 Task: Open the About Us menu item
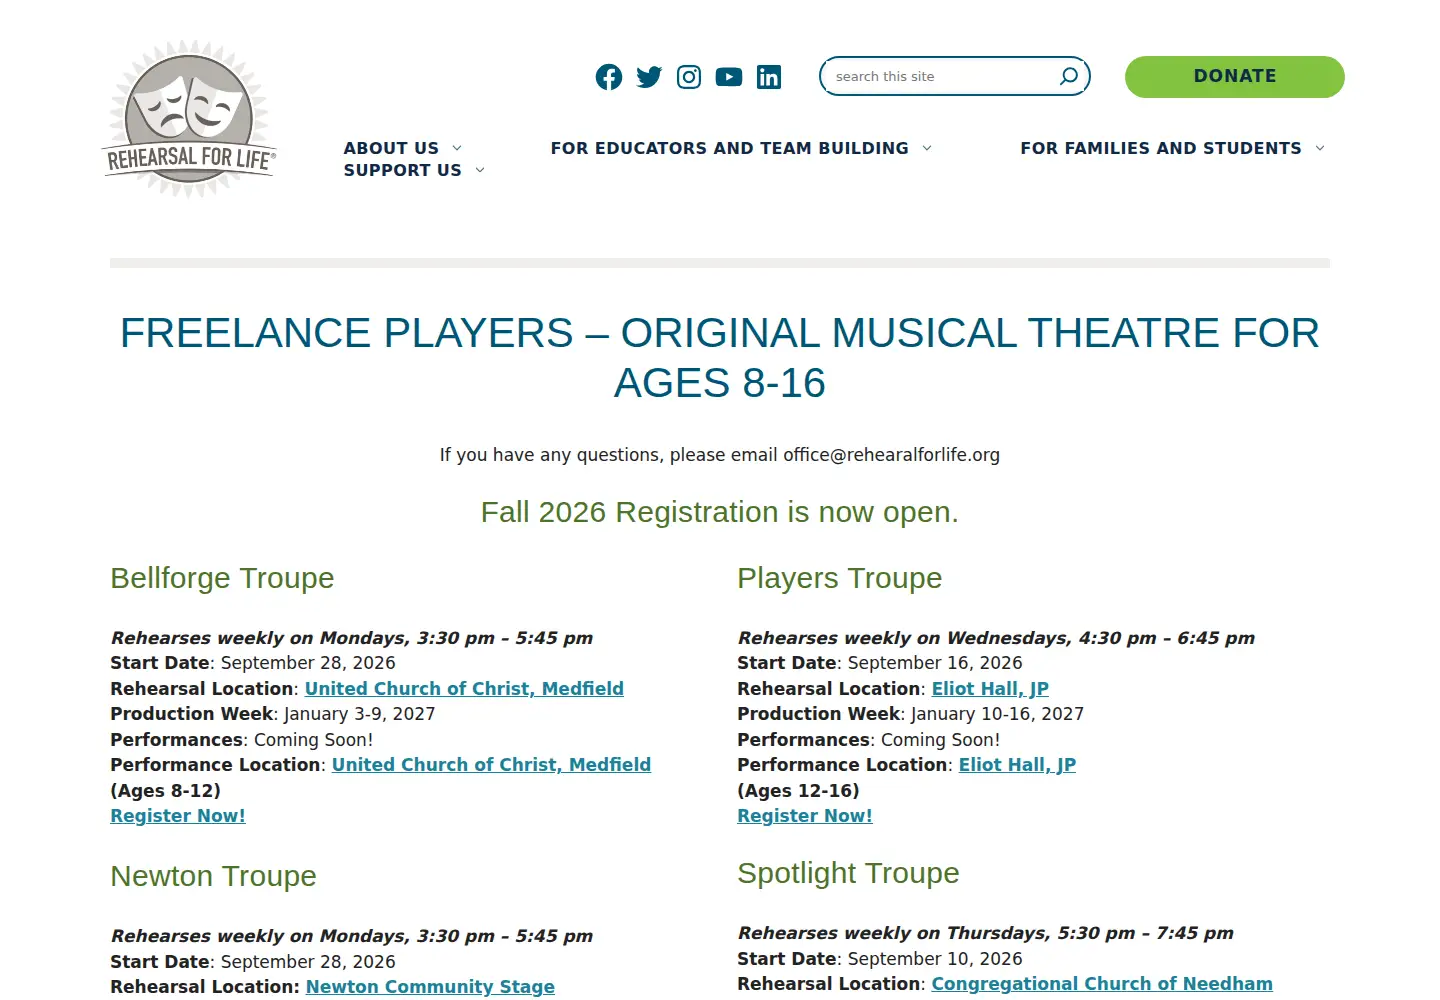(x=391, y=148)
